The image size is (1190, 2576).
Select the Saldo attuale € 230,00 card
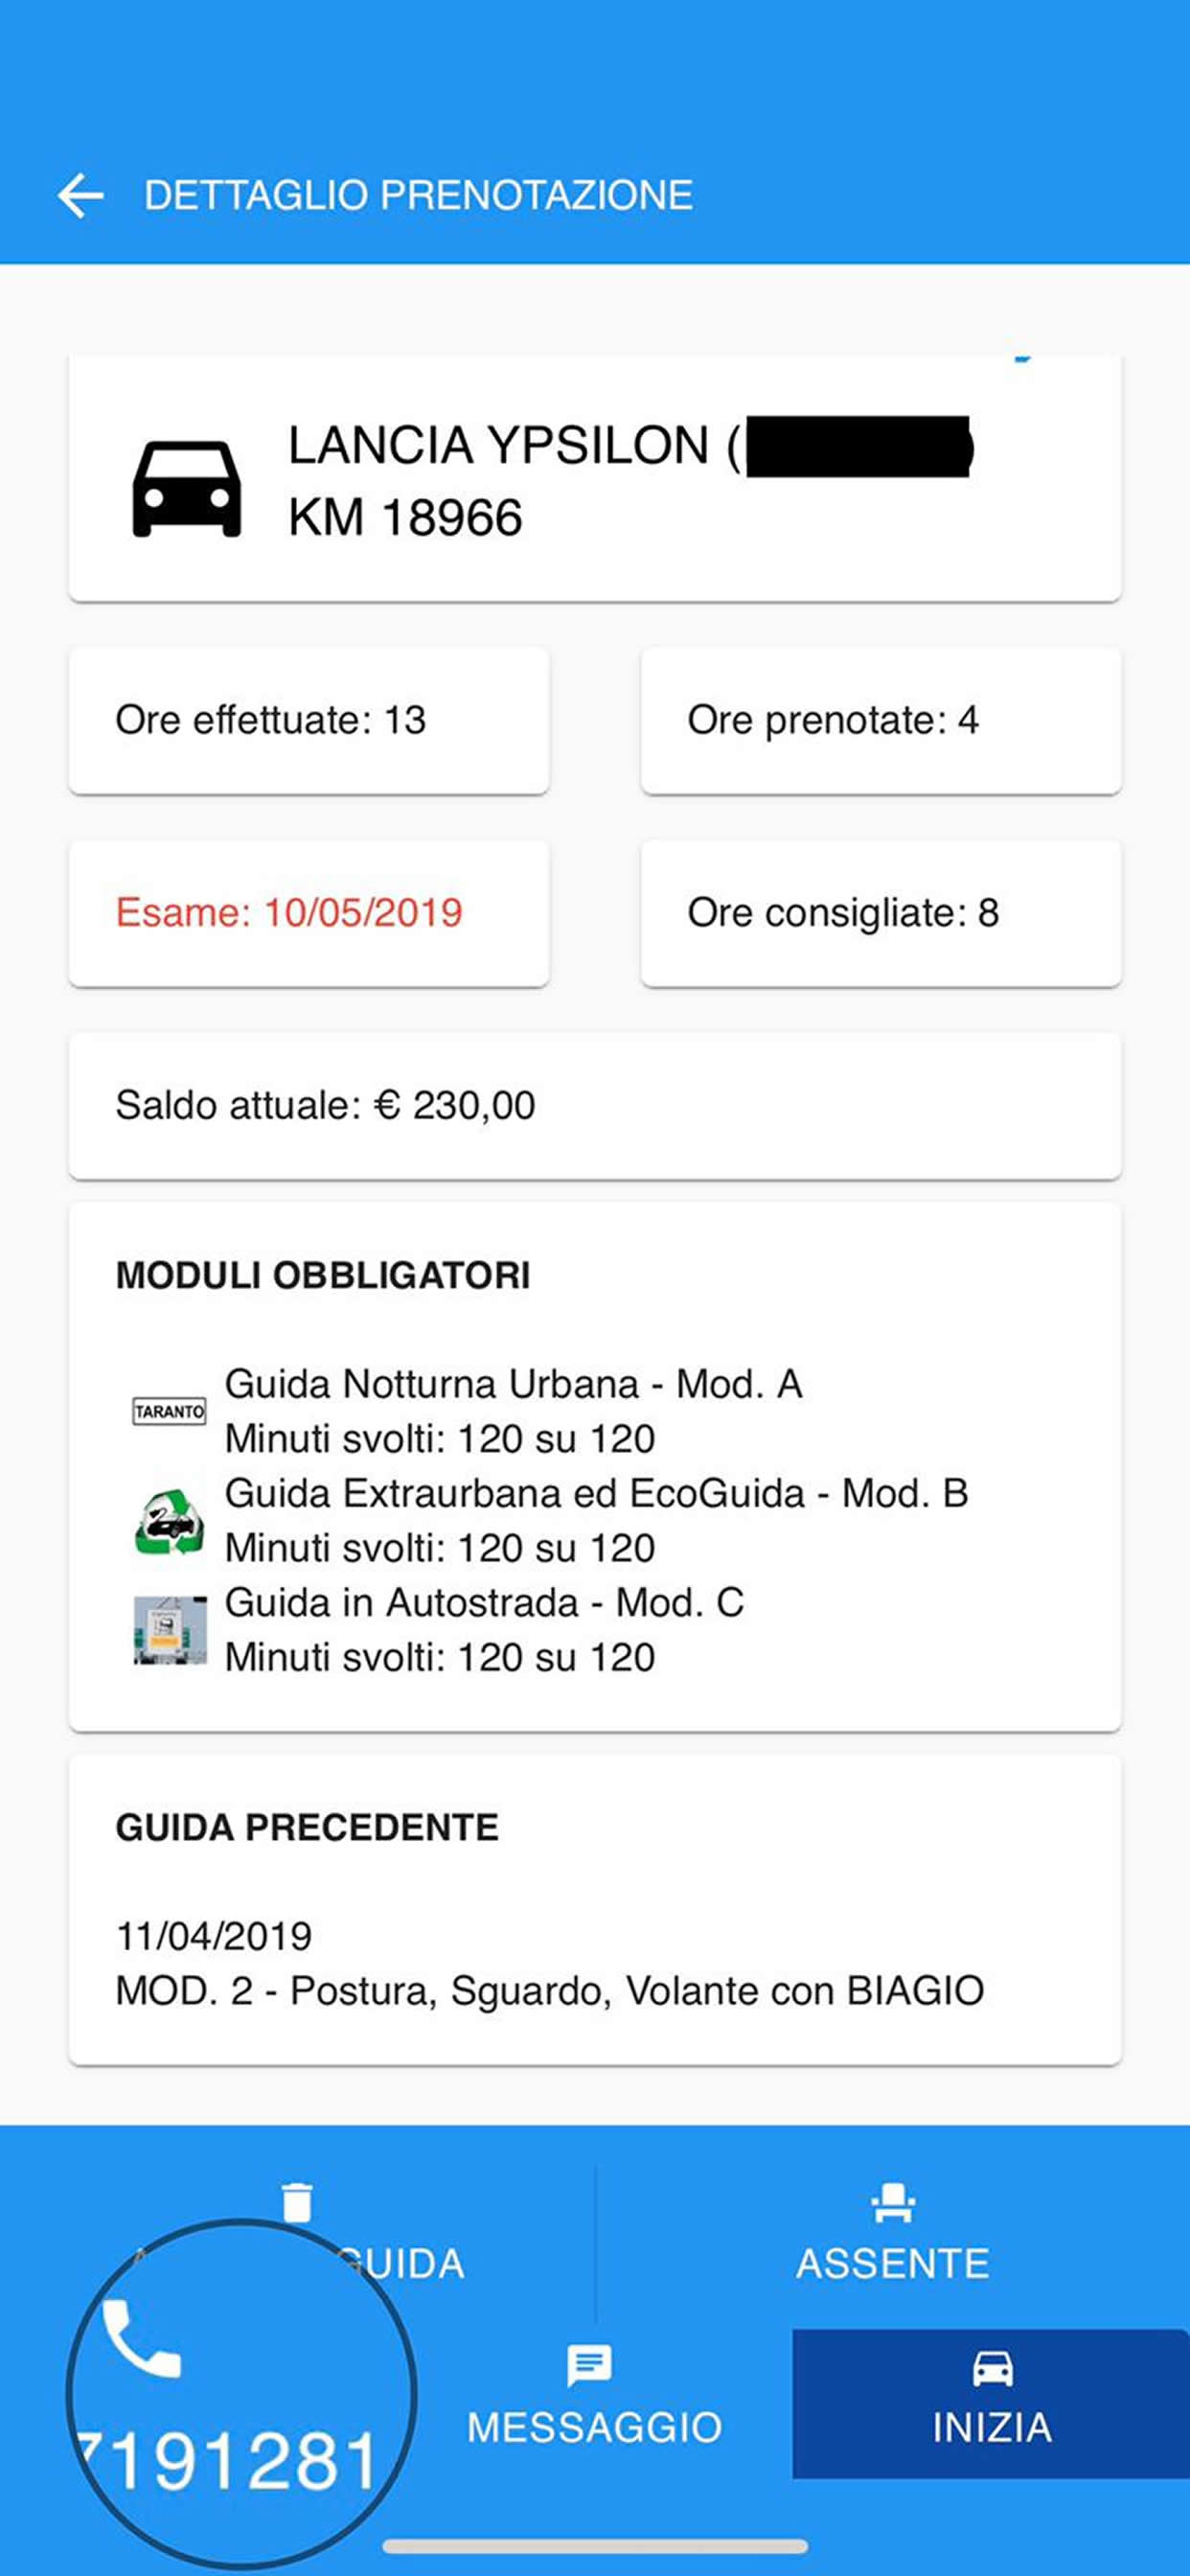point(595,1106)
